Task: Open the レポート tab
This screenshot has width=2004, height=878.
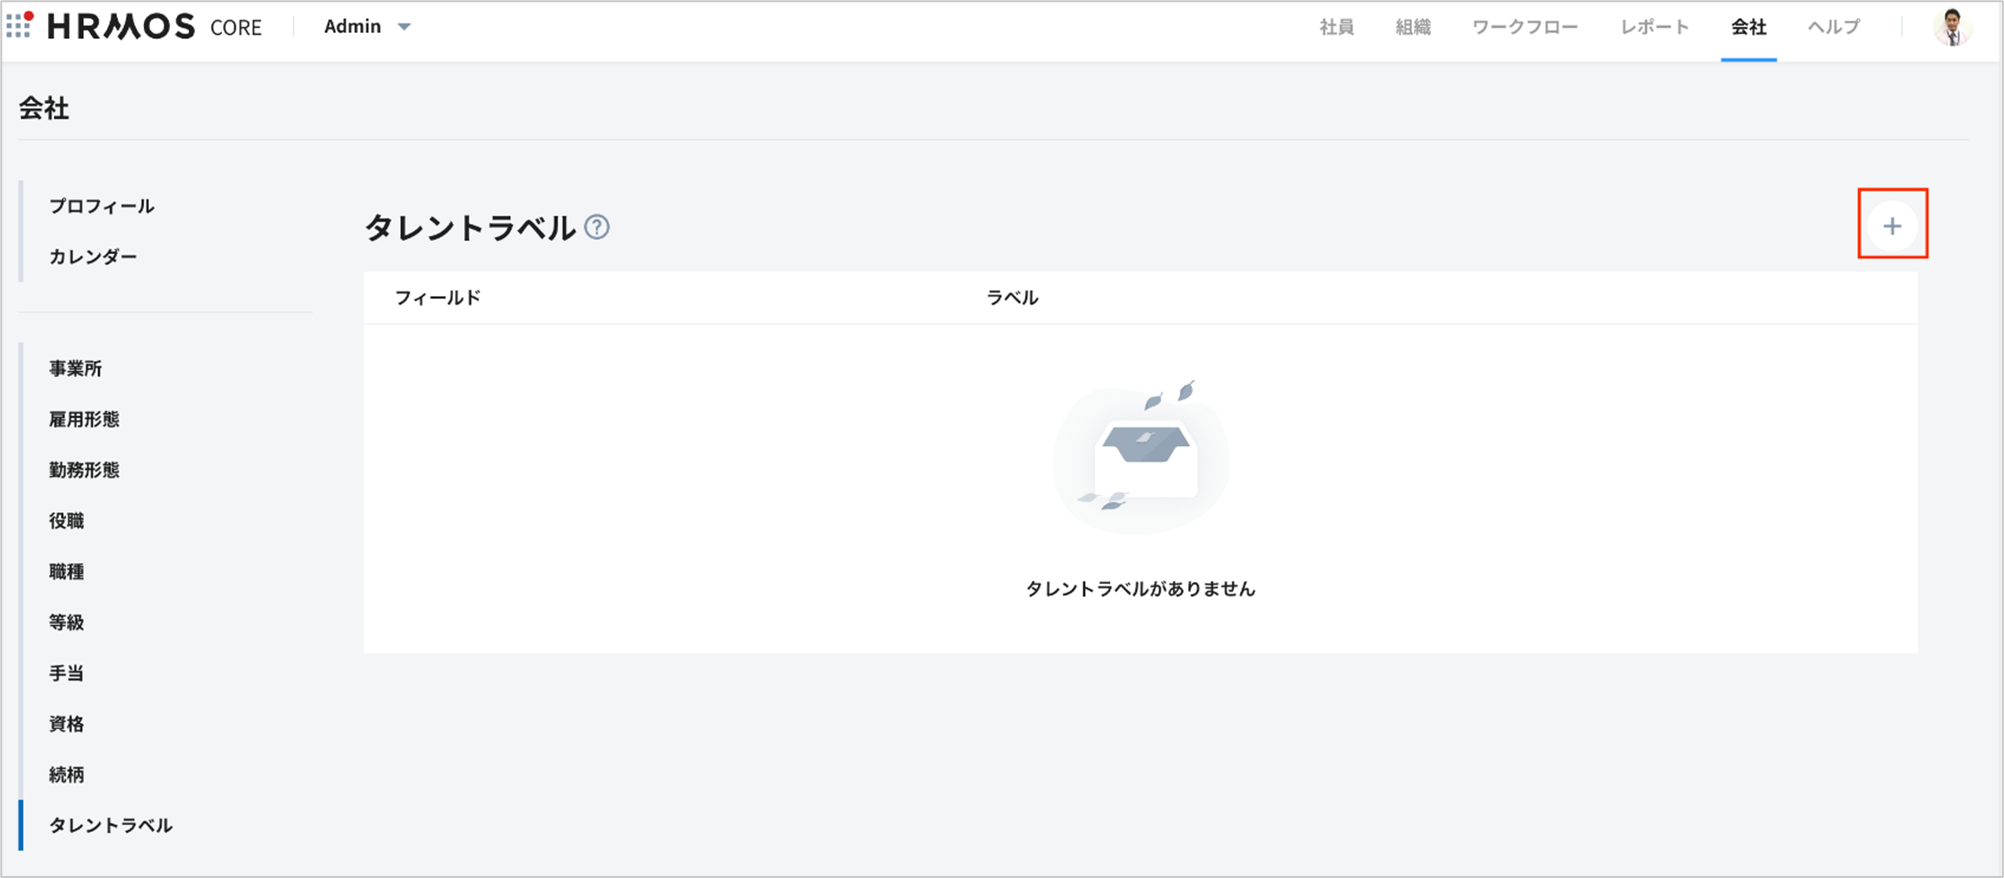Action: point(1654,28)
